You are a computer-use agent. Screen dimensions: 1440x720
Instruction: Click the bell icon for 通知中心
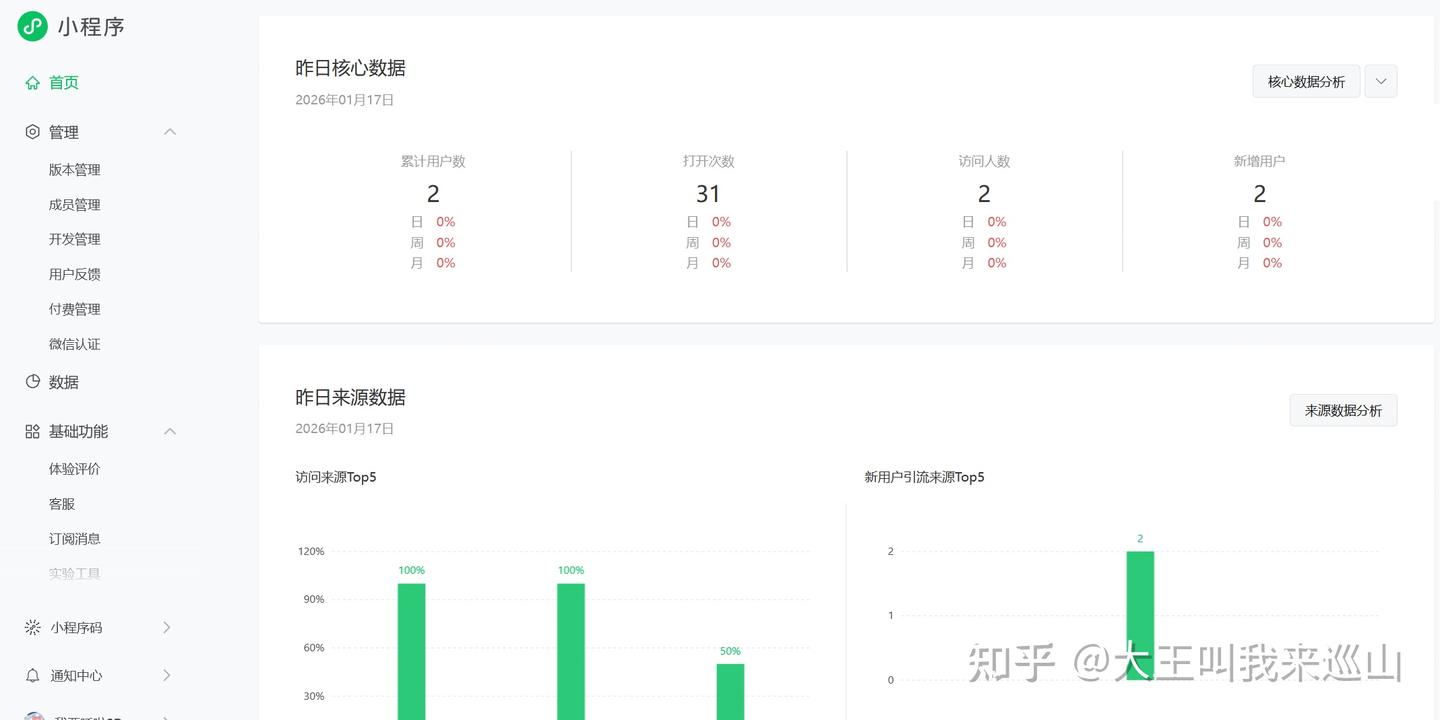pos(33,675)
